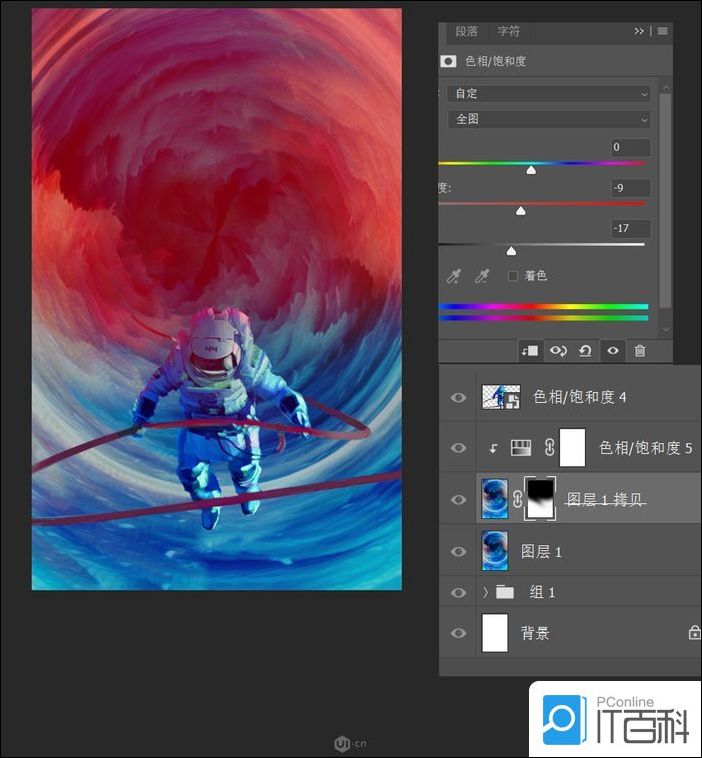Screen dimensions: 702x758
Task: Toggle visibility of 图层 1 layer
Action: (x=458, y=551)
